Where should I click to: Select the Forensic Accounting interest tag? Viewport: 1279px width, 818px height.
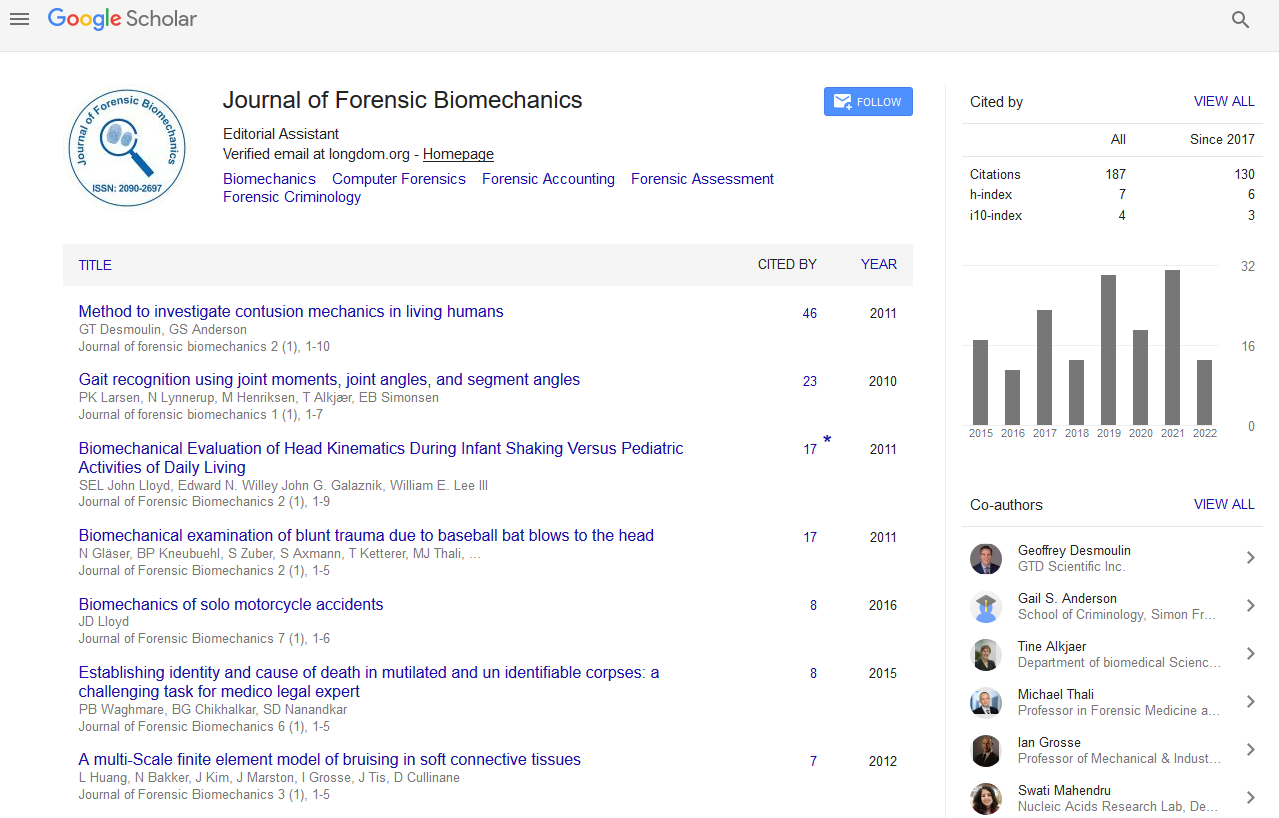548,179
